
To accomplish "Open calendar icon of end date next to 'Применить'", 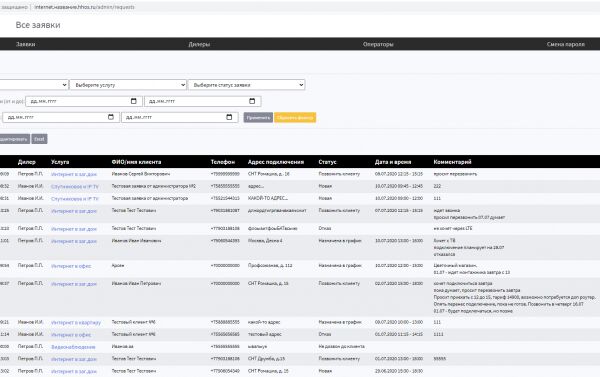I will pos(229,117).
